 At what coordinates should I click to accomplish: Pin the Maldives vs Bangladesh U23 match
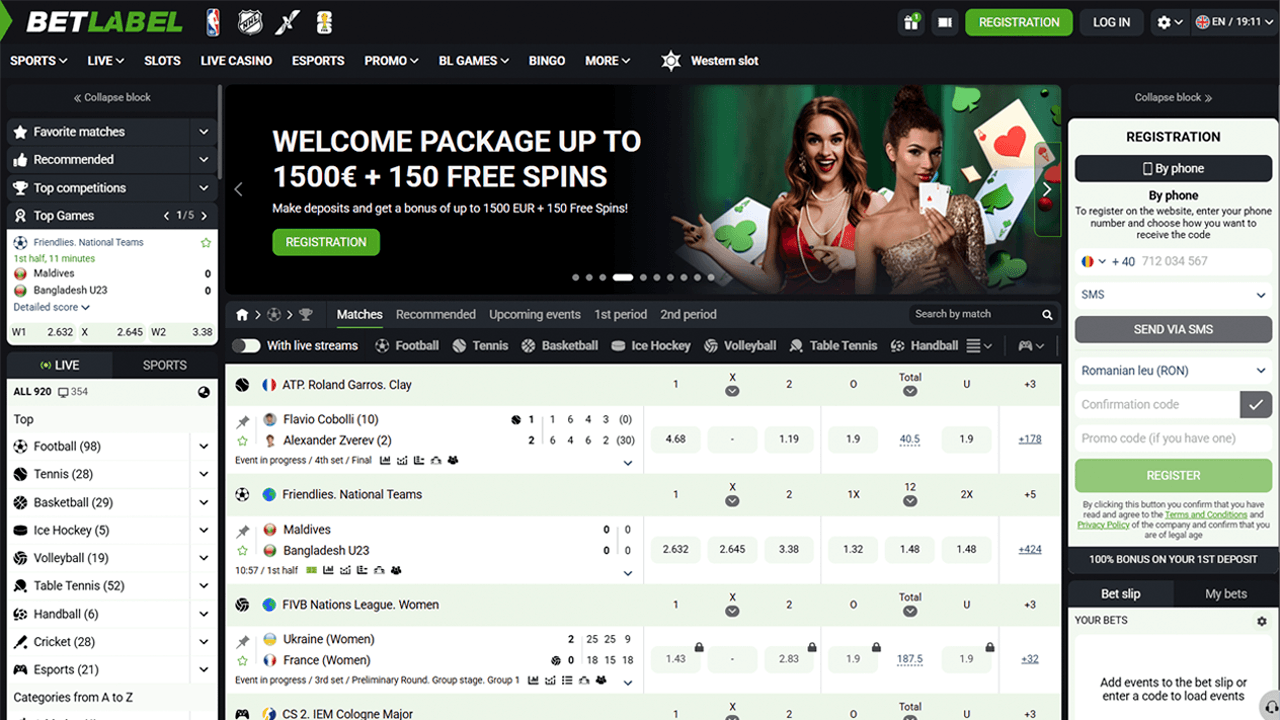point(243,532)
